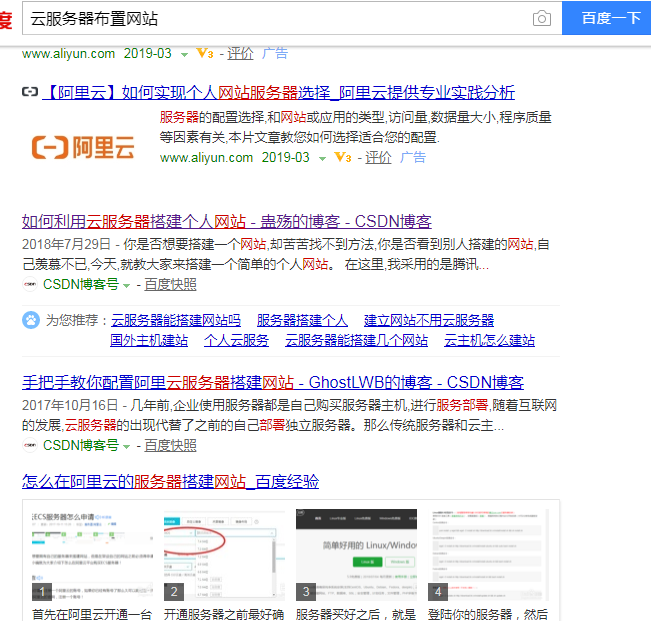Select suggestion 建立网站不用云服务器
The image size is (651, 621).
pyautogui.click(x=429, y=320)
